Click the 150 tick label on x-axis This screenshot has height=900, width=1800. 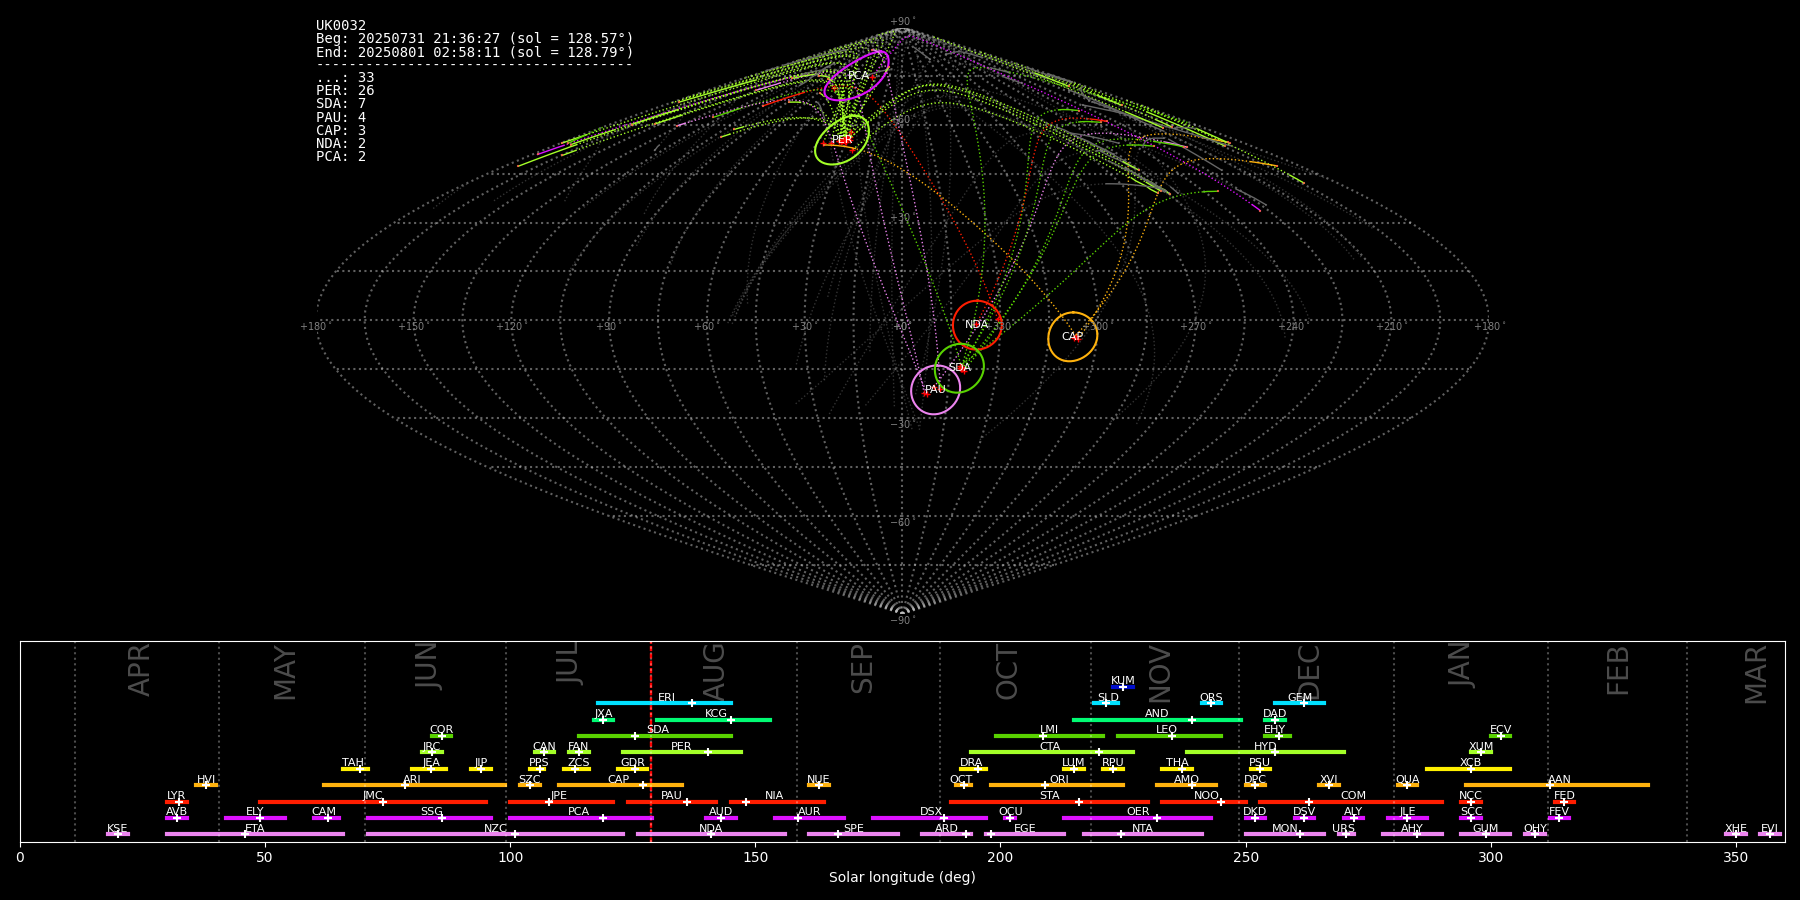point(755,858)
